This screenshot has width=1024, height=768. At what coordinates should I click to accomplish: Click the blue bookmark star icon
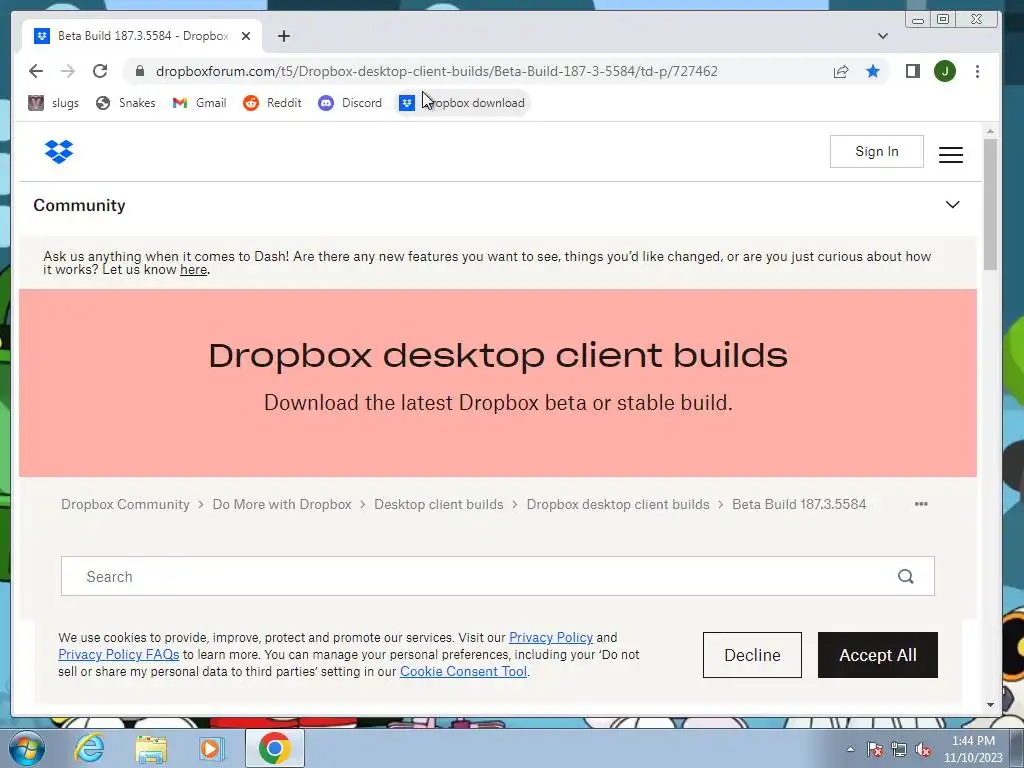tap(872, 71)
